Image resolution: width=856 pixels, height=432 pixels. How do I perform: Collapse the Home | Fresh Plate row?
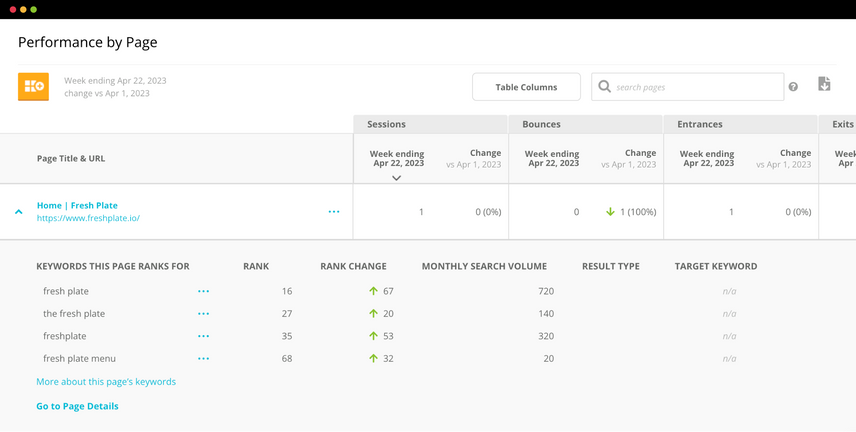tap(19, 211)
